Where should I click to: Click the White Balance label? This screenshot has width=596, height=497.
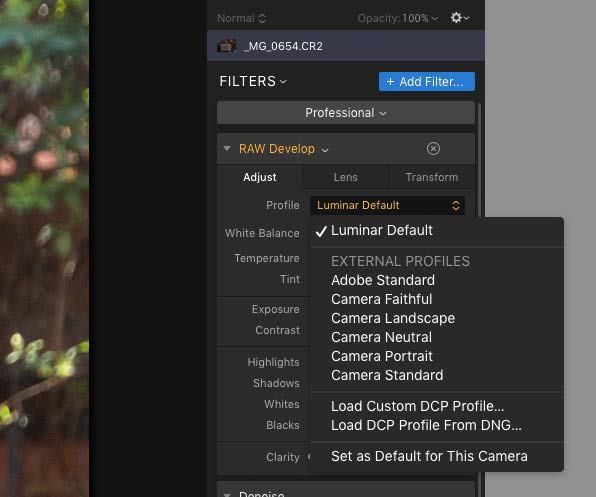pos(262,233)
